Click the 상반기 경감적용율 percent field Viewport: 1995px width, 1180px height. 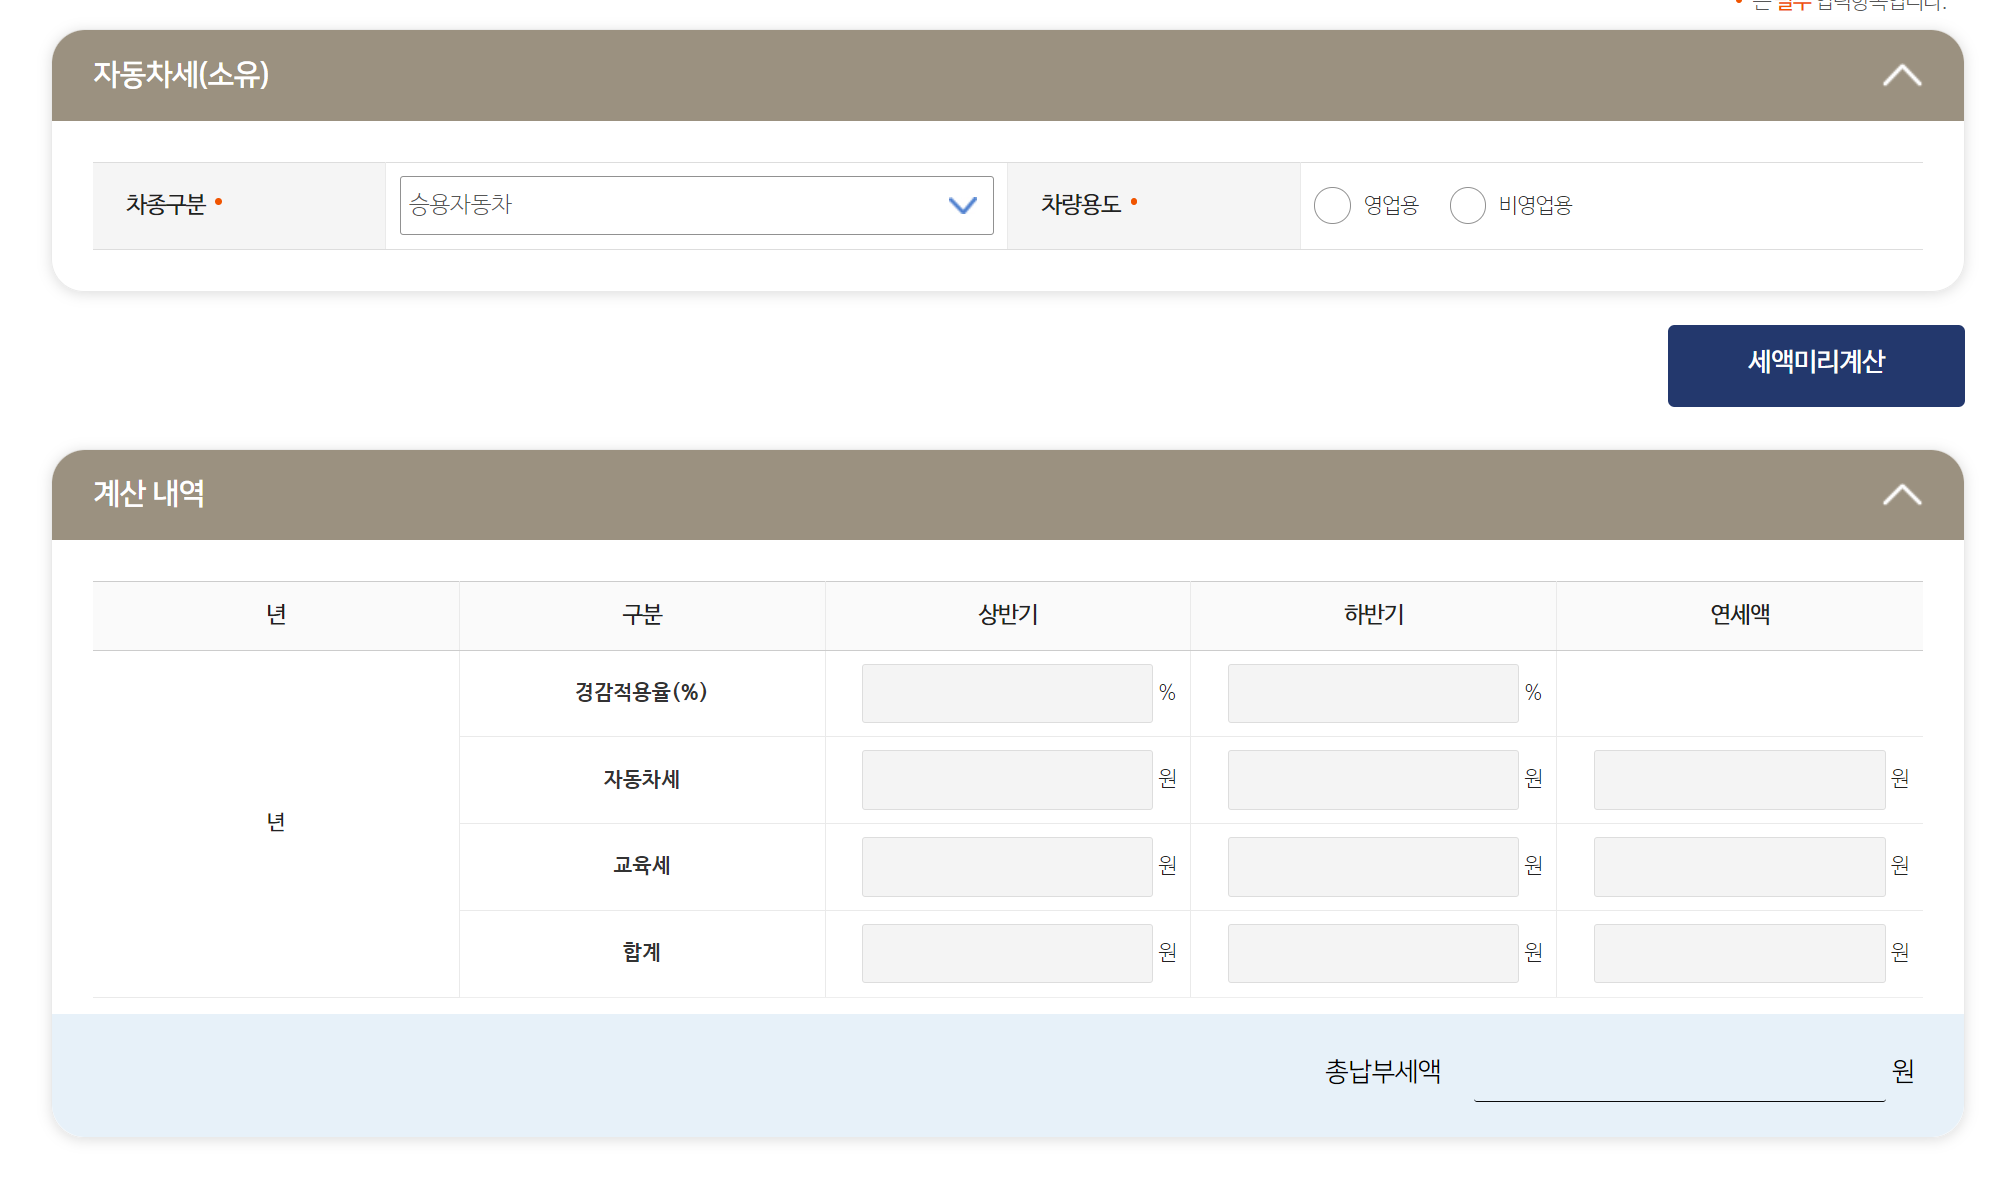pos(1006,693)
